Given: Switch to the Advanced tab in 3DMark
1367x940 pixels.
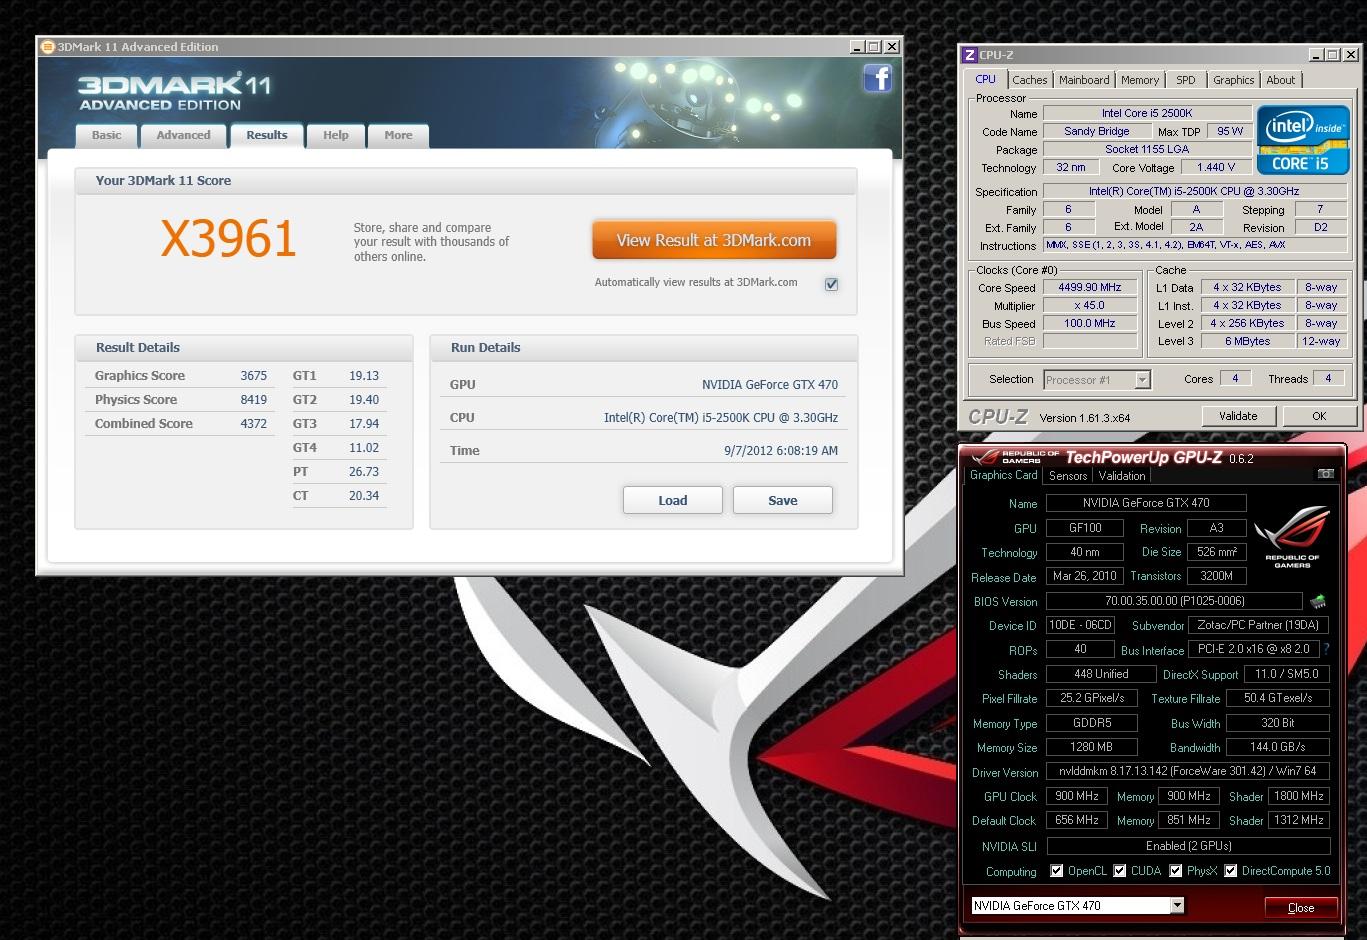Looking at the screenshot, I should coord(184,135).
